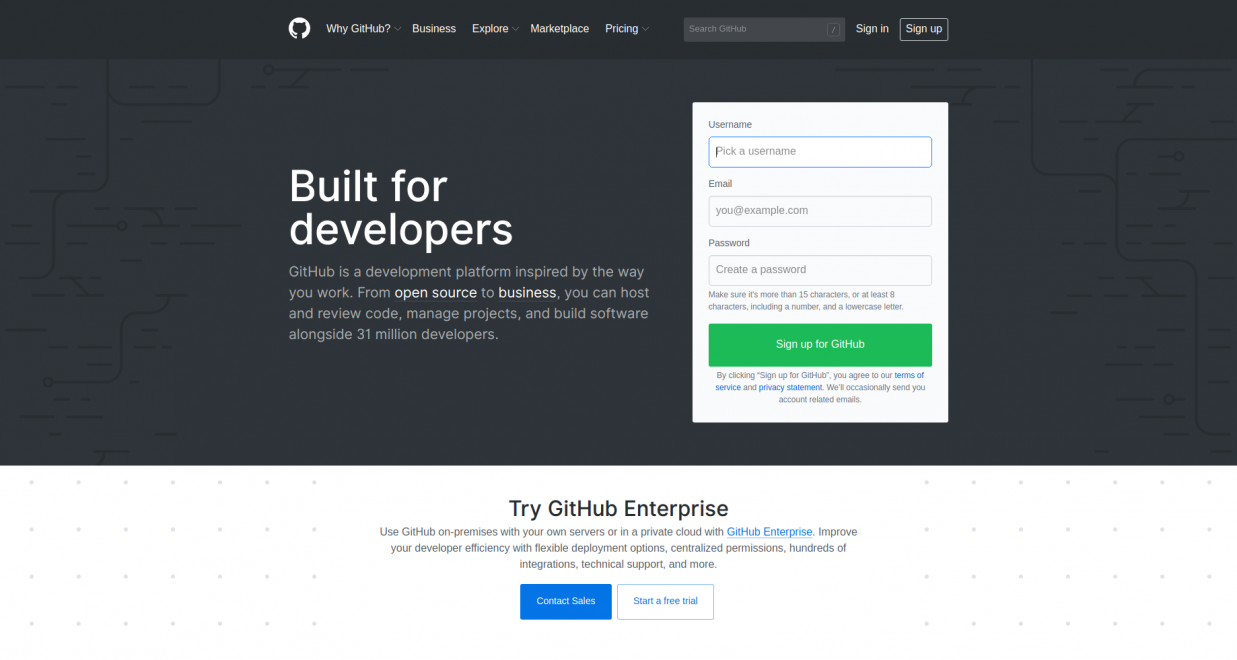Follow the business link in hero text

(x=527, y=293)
